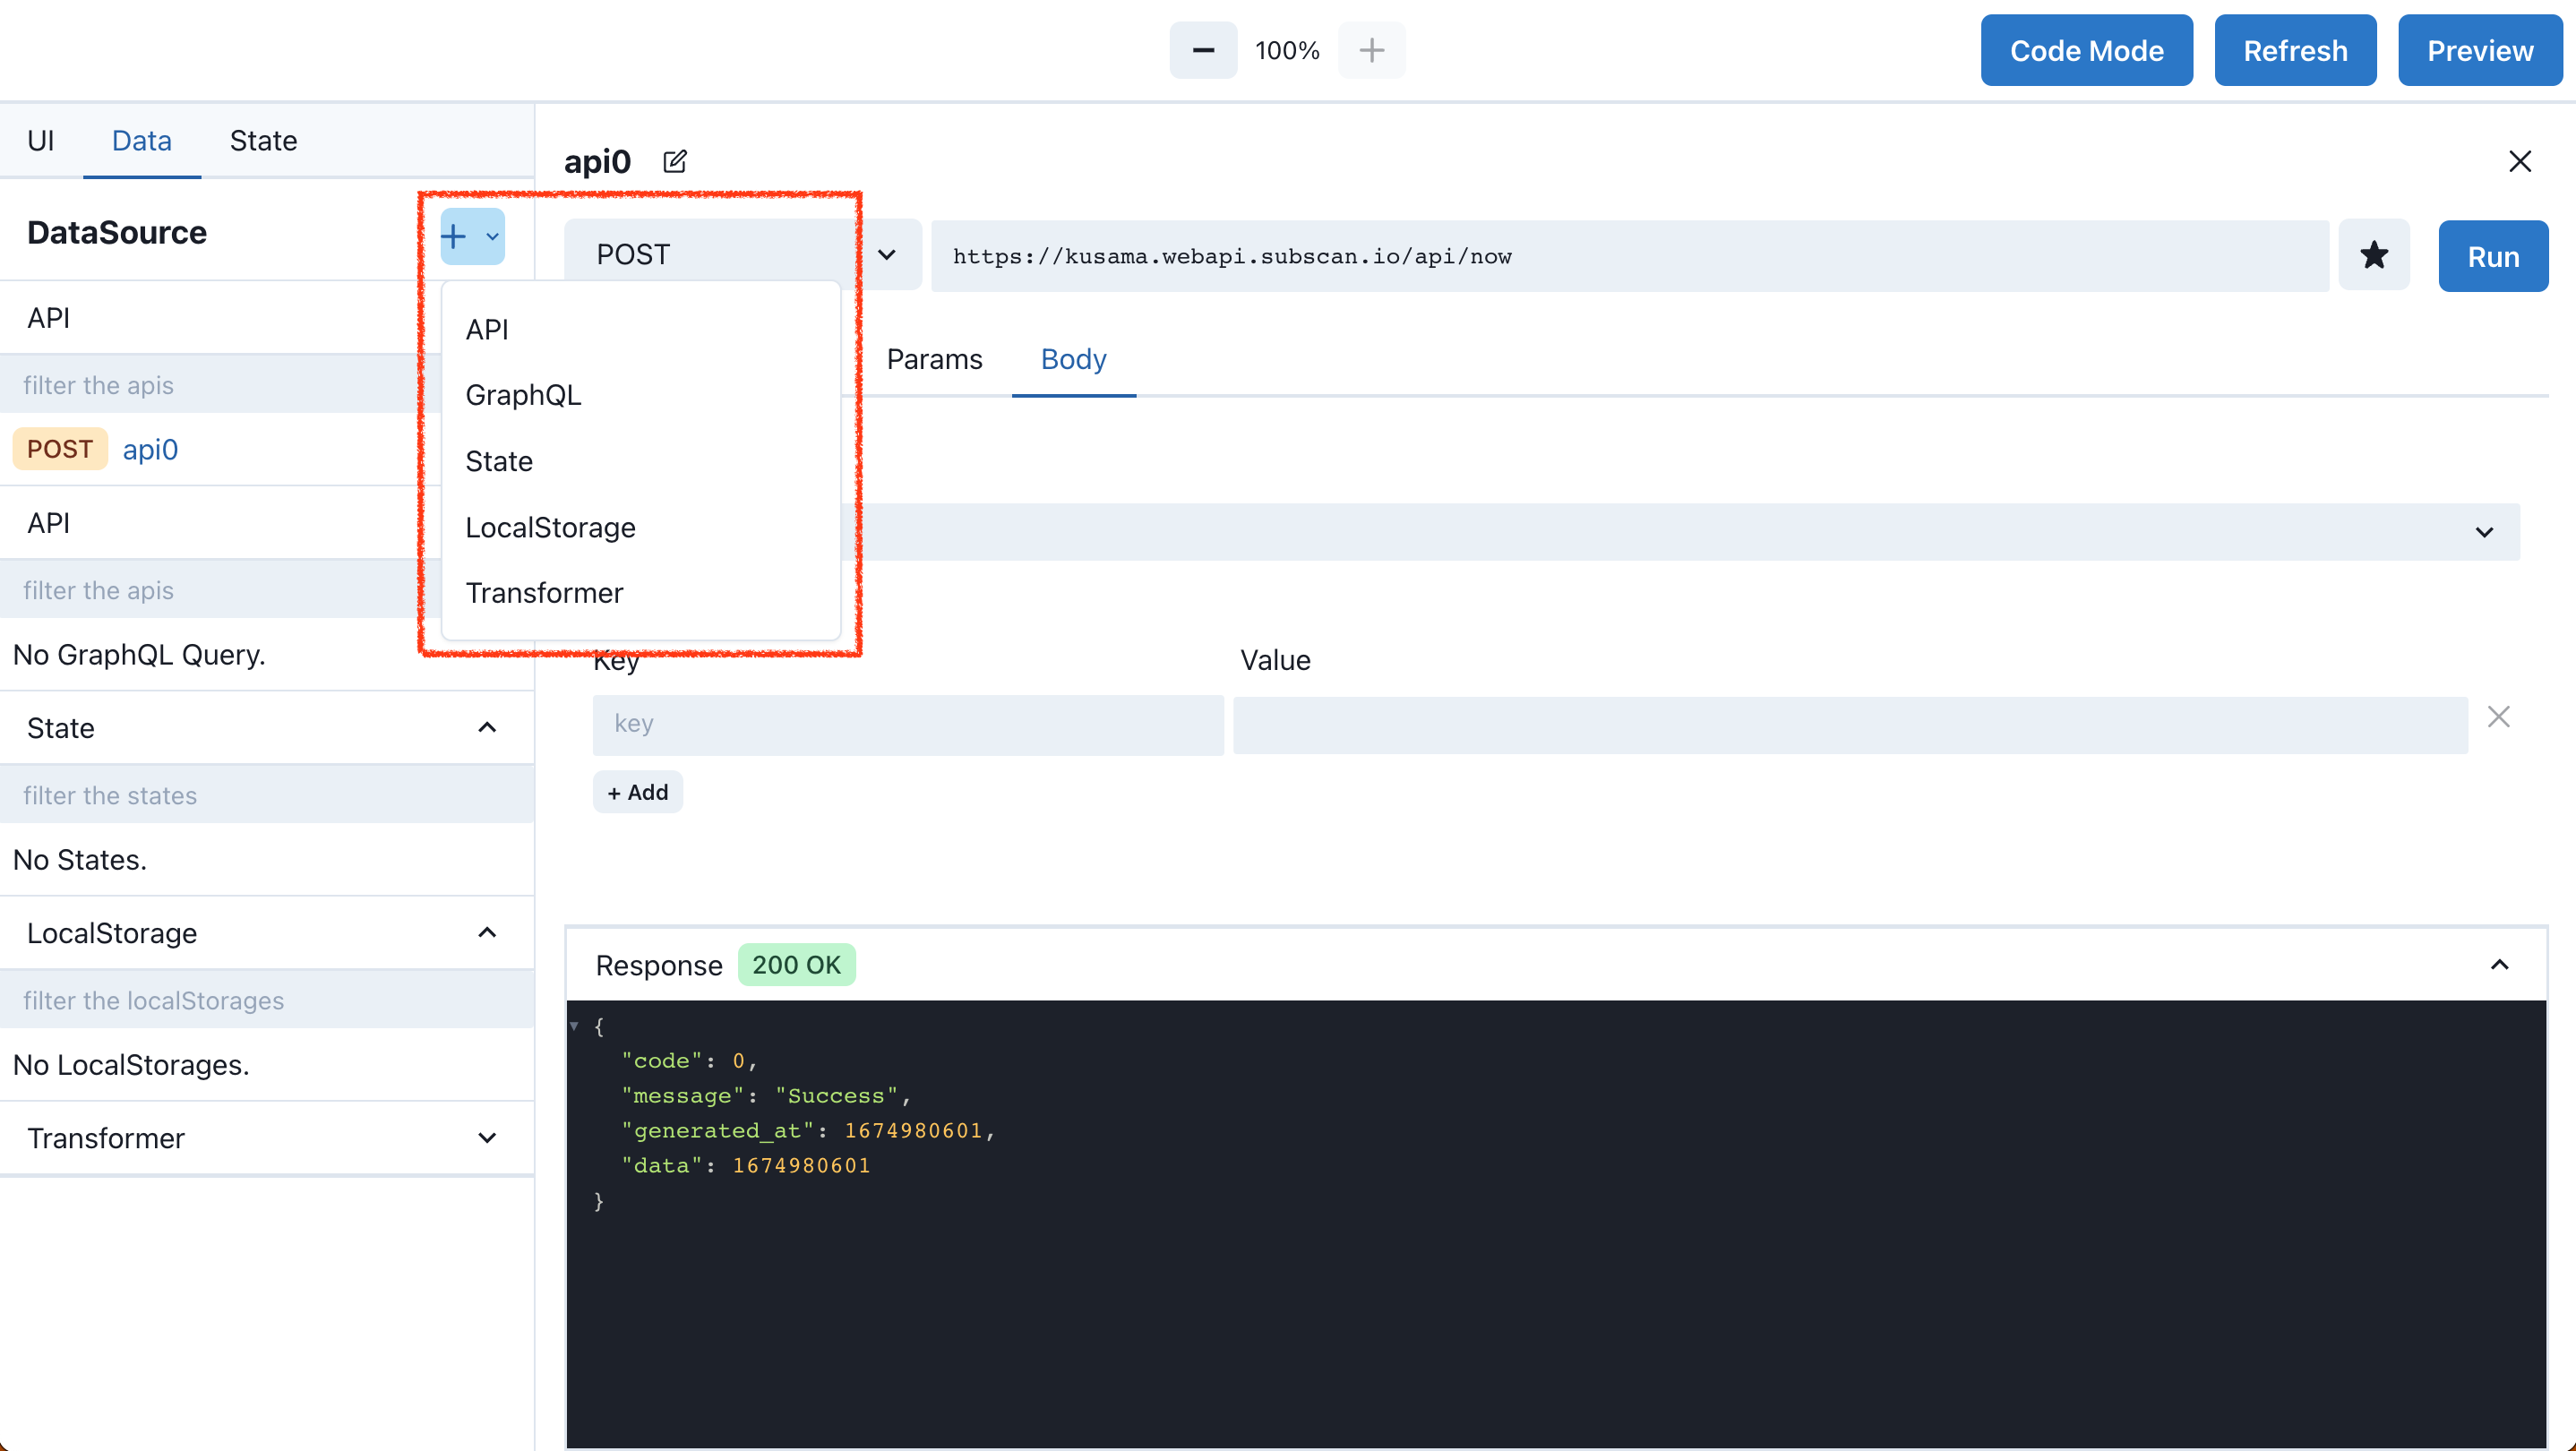Collapse the State section
The height and width of the screenshot is (1451, 2576).
[x=487, y=727]
